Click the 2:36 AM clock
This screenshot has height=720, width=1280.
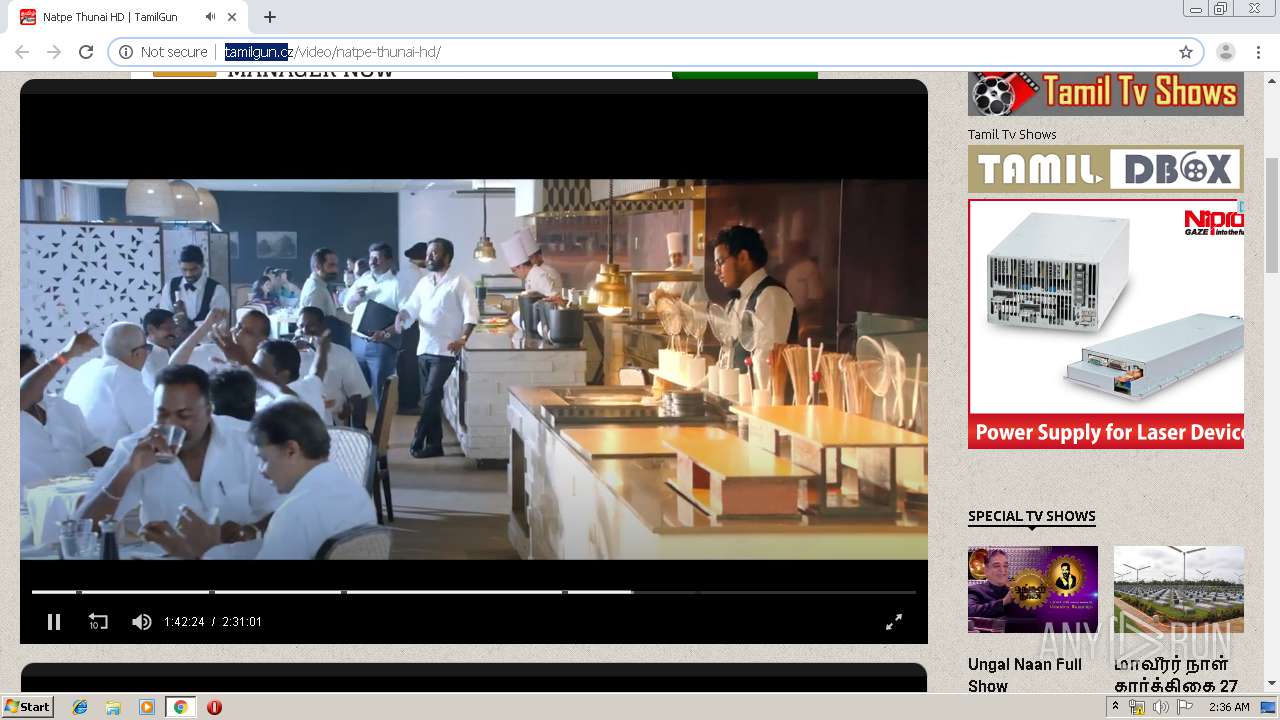[x=1229, y=707]
